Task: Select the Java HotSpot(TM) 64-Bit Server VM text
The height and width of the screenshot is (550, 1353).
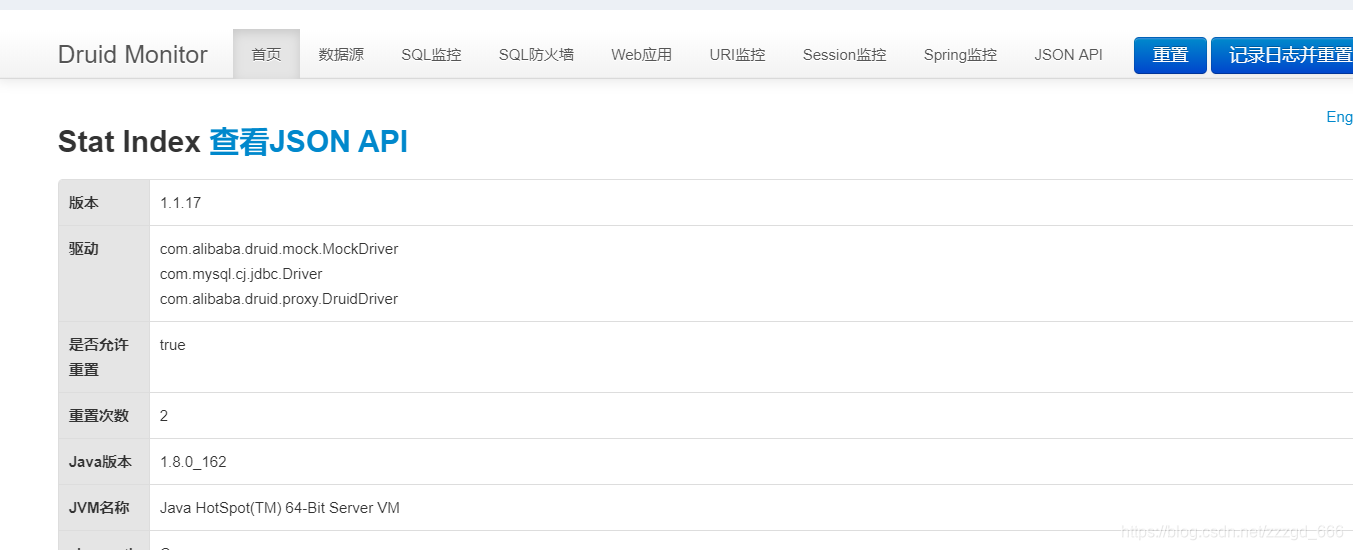Action: [x=280, y=508]
